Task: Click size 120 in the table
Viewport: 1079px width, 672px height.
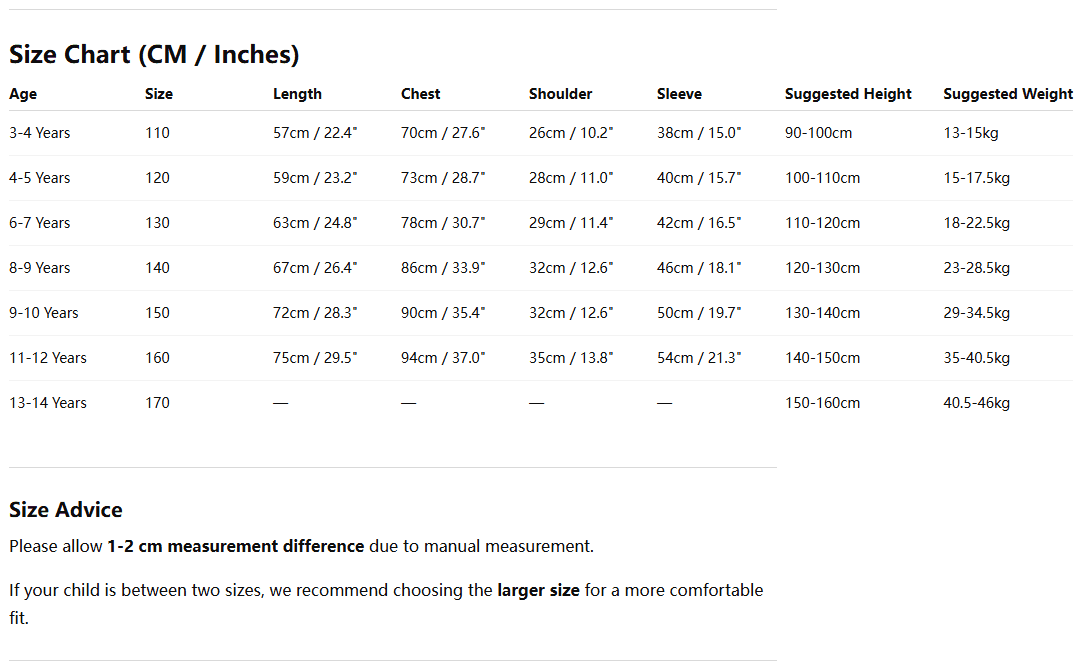Action: click(158, 178)
